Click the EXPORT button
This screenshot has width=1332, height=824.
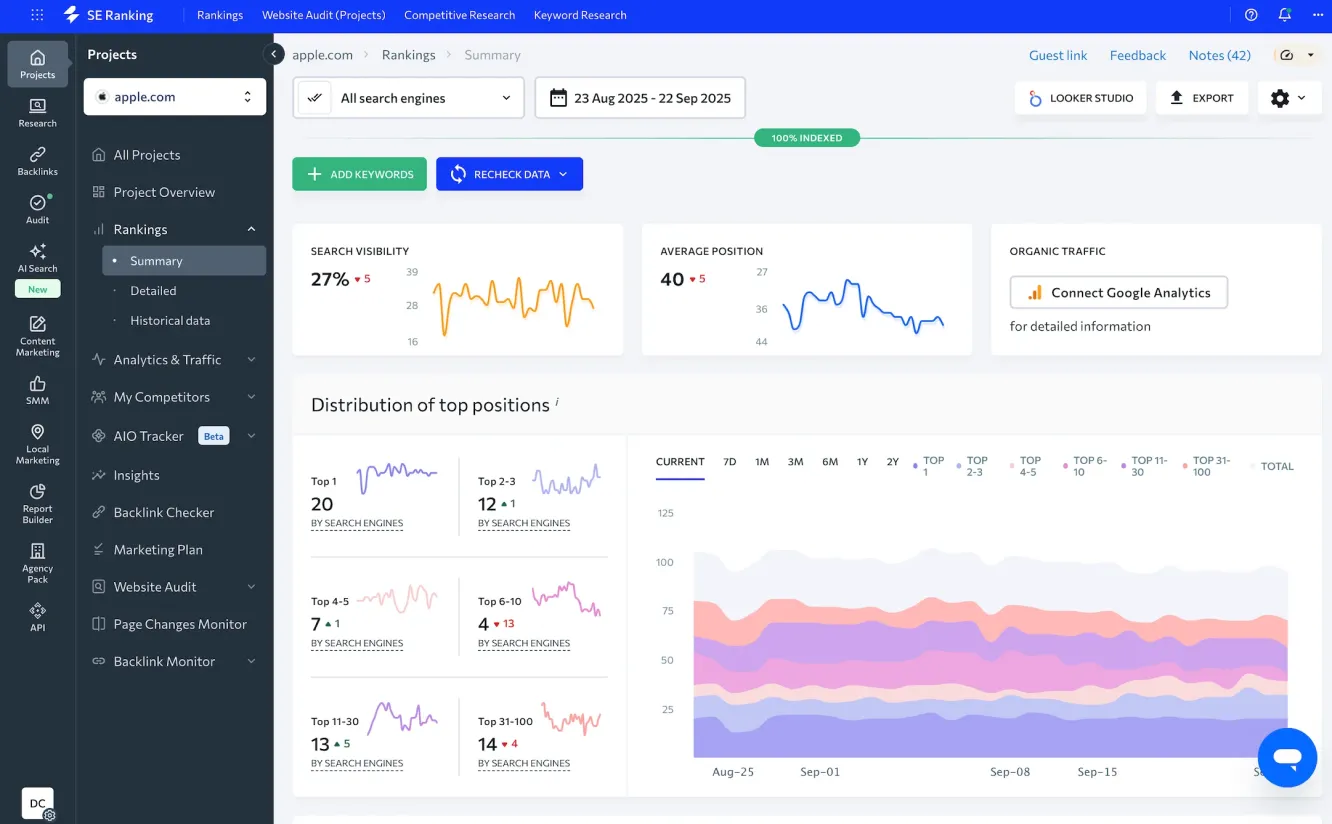click(1201, 98)
